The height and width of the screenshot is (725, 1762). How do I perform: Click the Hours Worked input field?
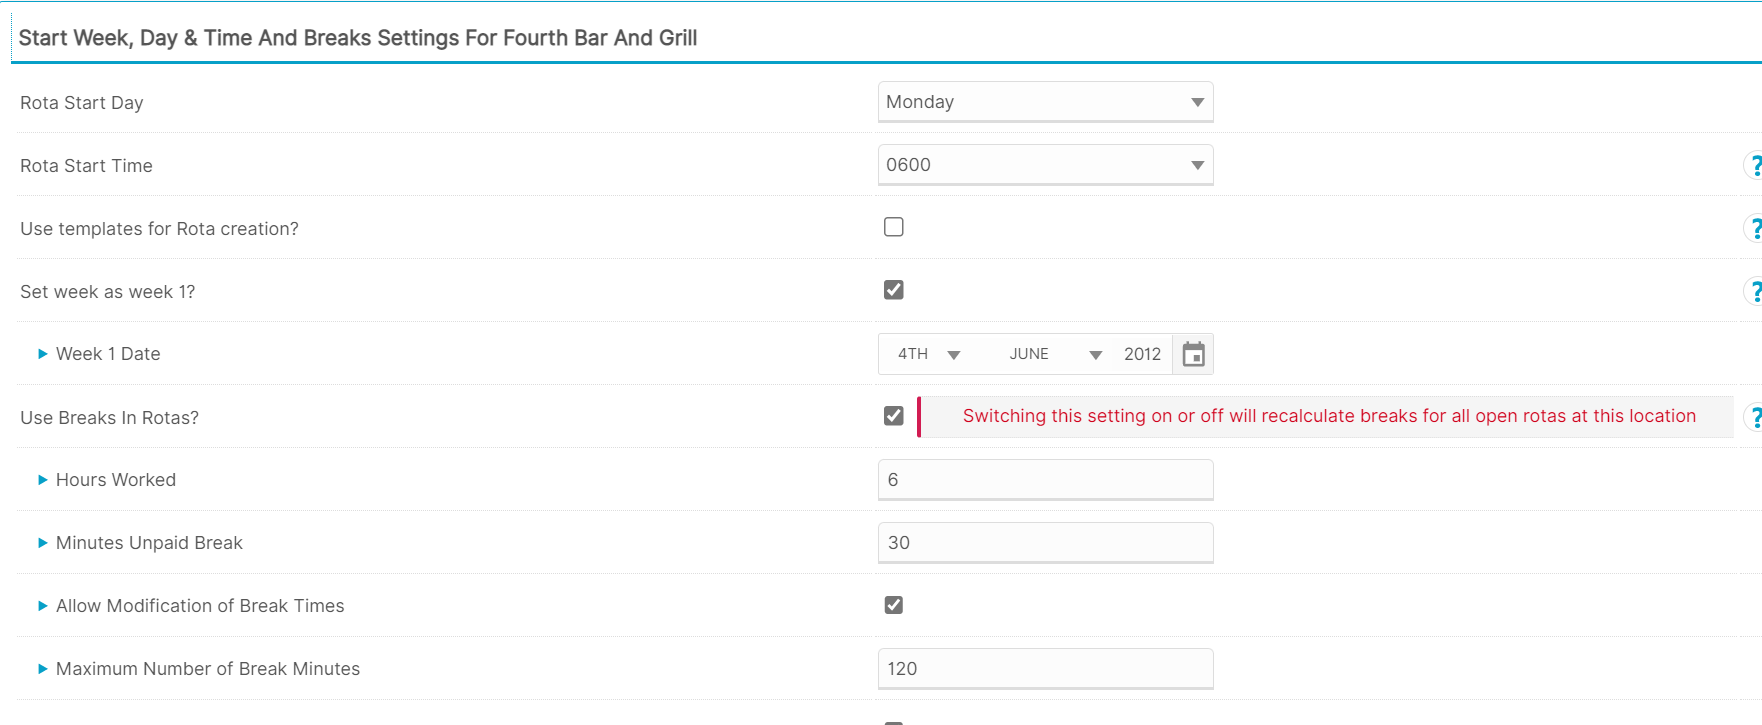1045,480
